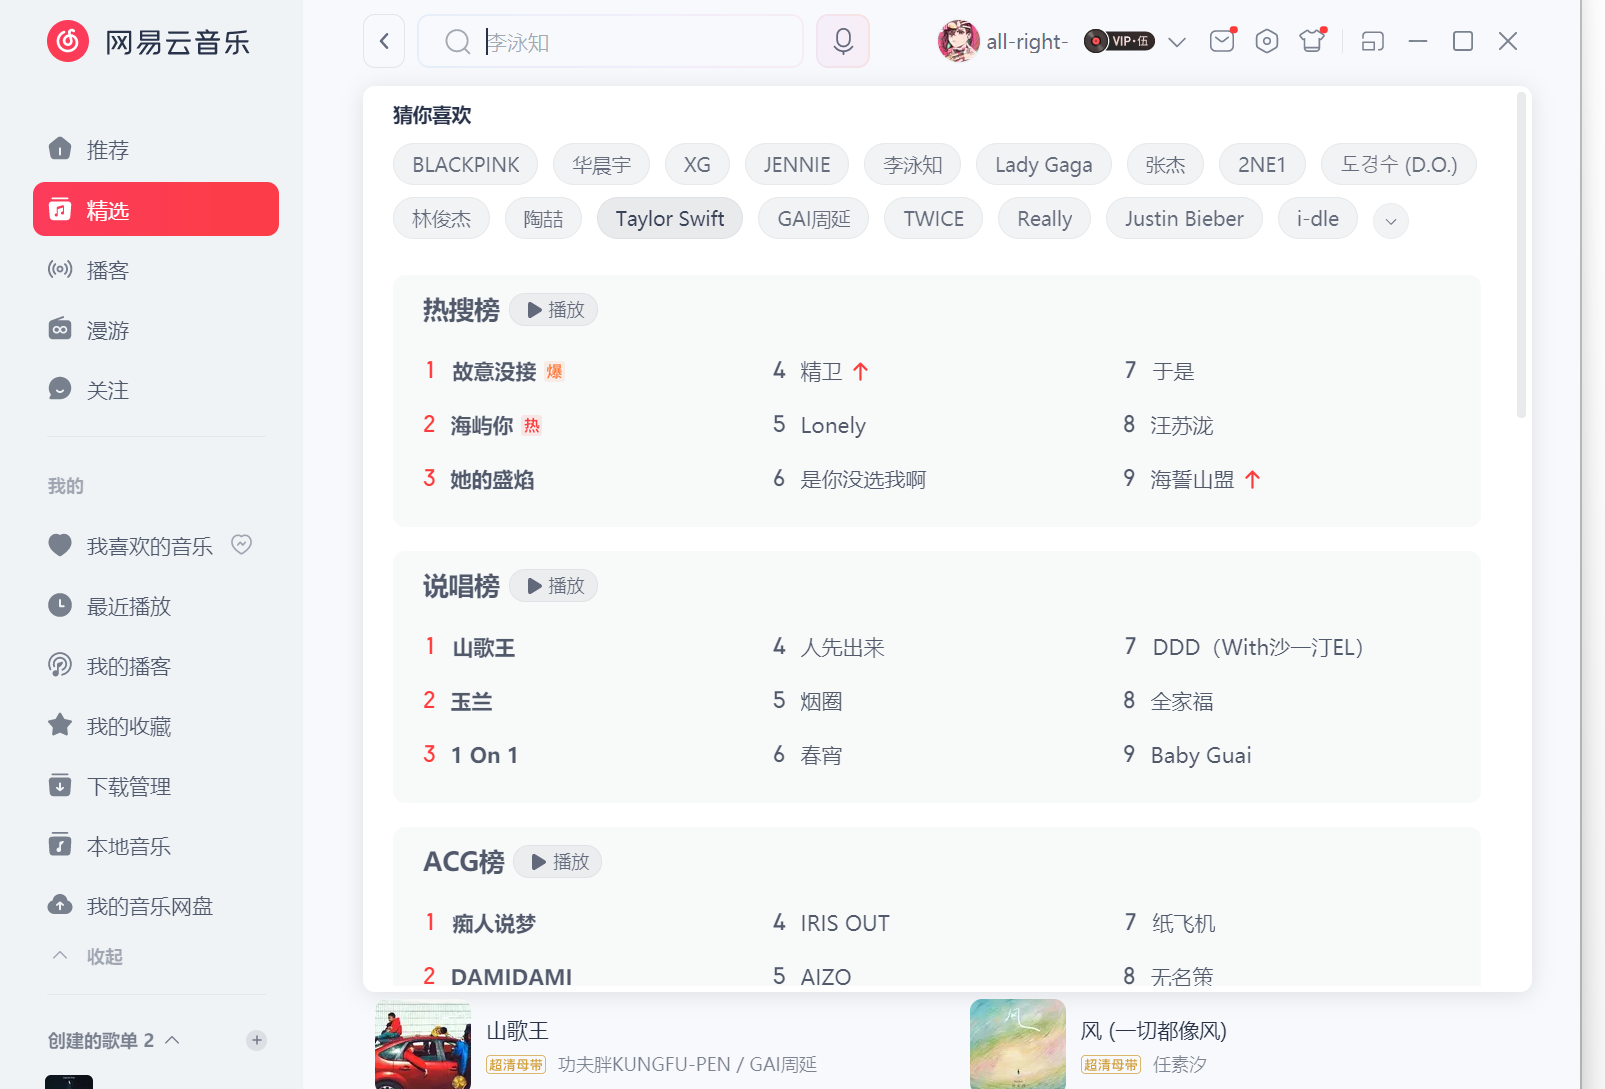
Task: Click the heart icon beside 我喜欢的音乐
Action: (x=60, y=545)
